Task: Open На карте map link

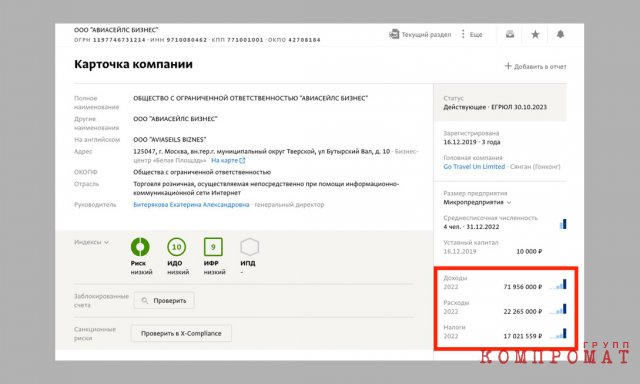Action: click(228, 160)
